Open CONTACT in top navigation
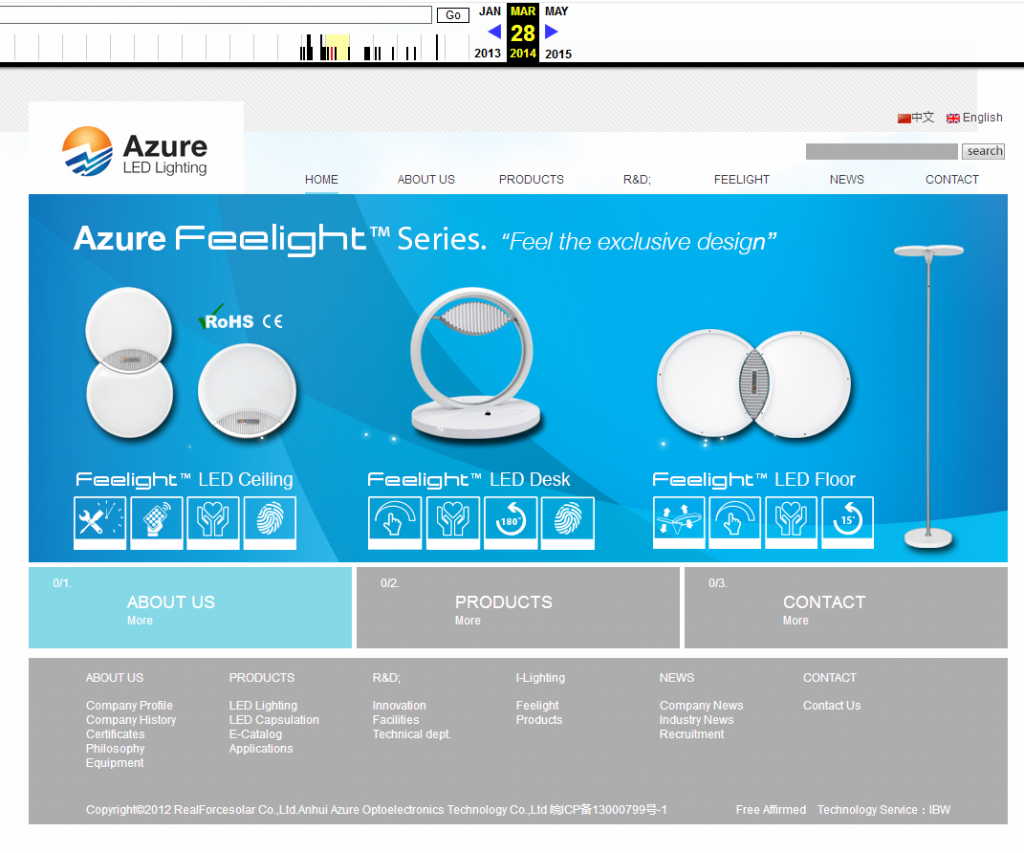Screen dimensions: 1024x853 952,180
